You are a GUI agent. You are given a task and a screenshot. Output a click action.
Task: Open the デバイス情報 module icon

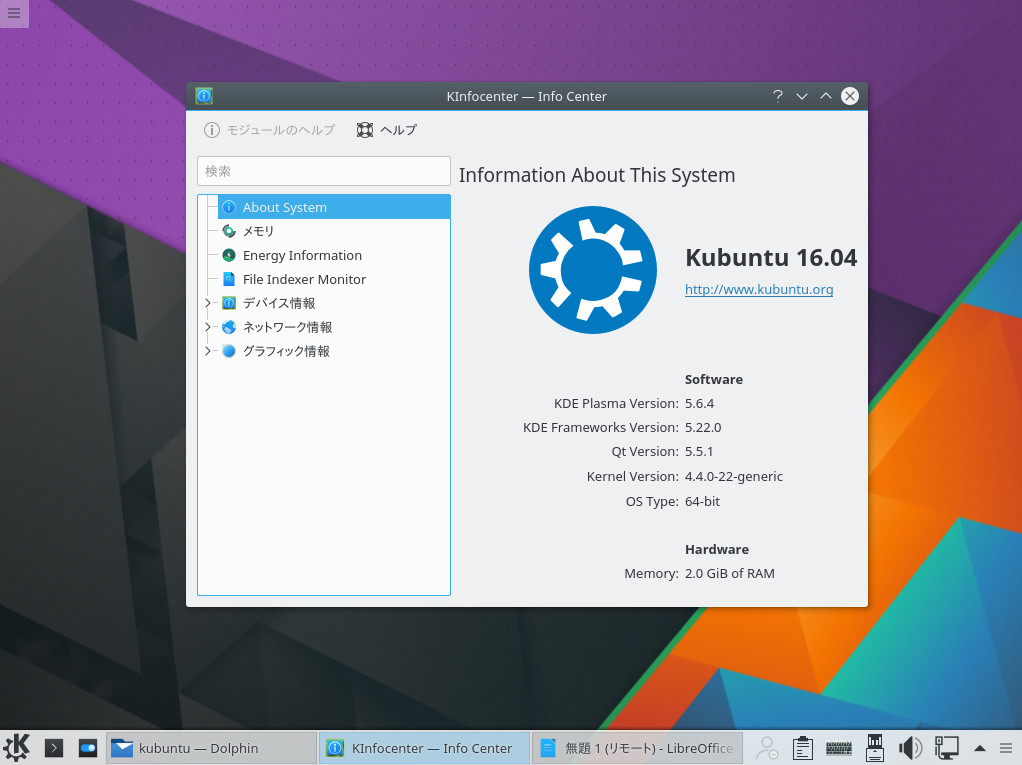coord(229,303)
